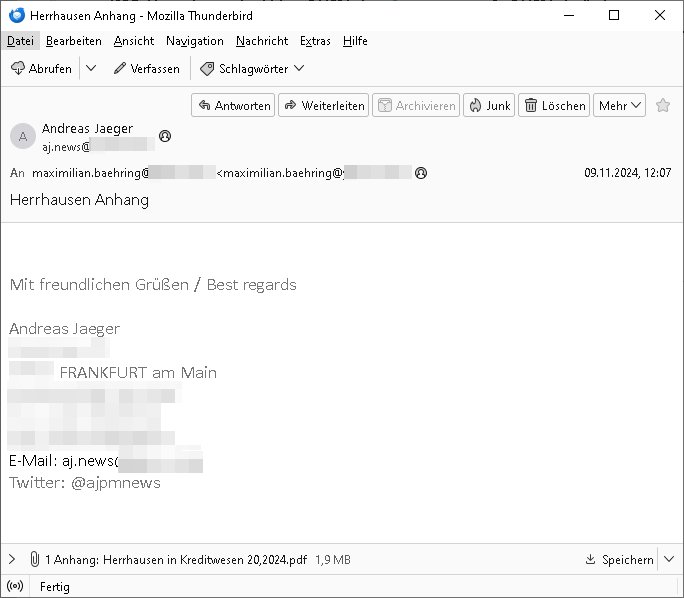Click the sender avatar circle
This screenshot has height=598, width=684.
pos(22,137)
